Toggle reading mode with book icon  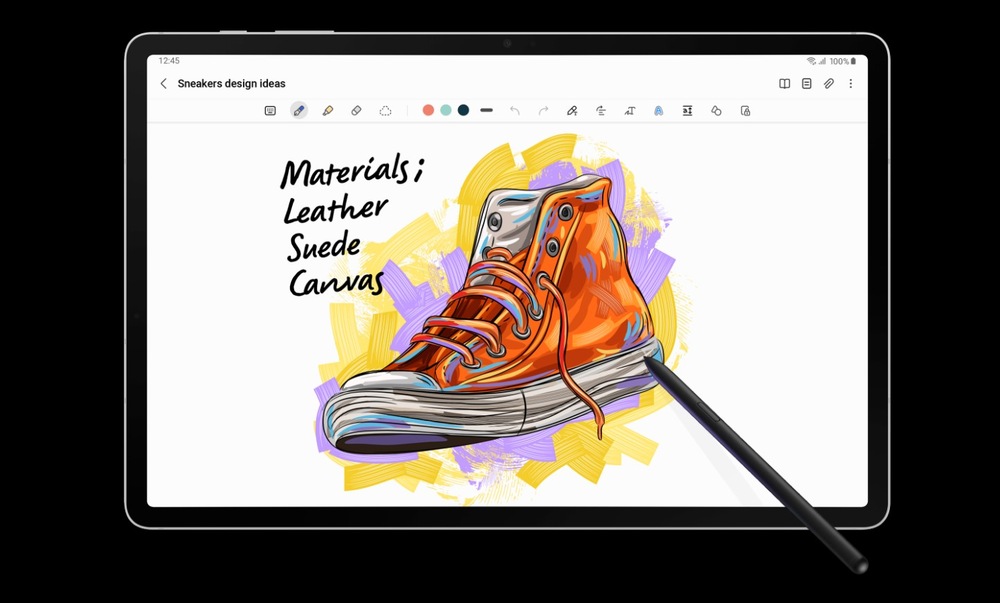tap(785, 84)
